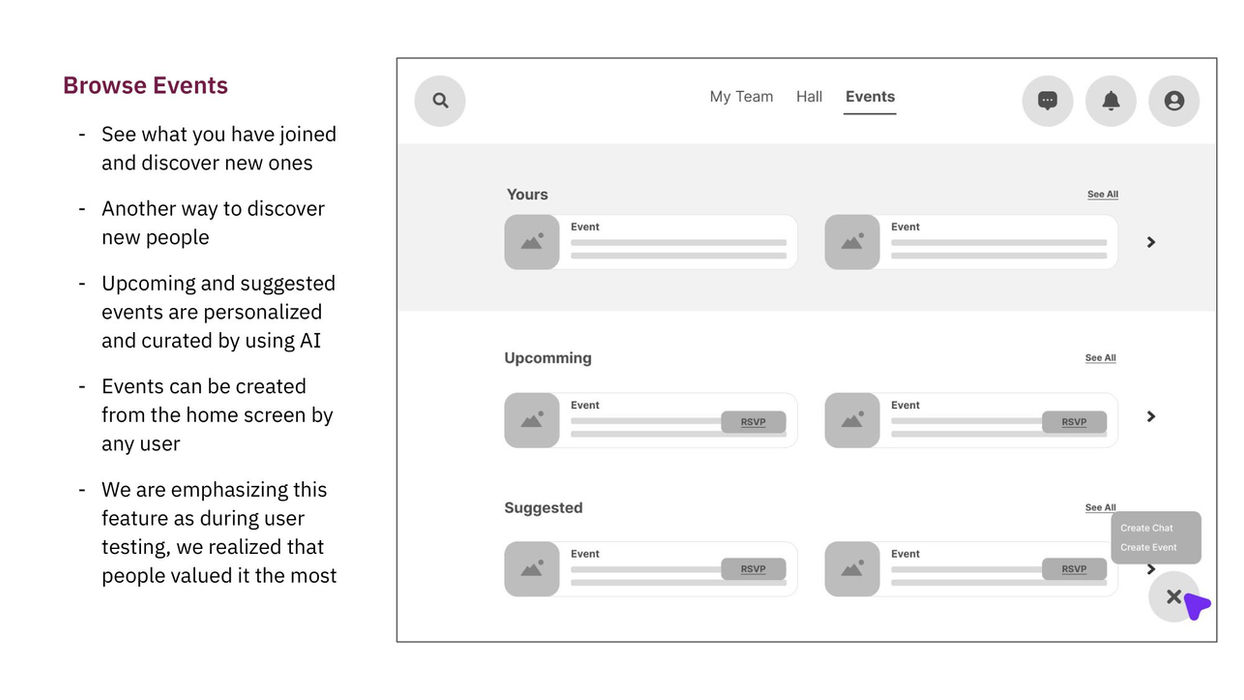This screenshot has width=1244, height=700.
Task: Click See All link for Upcomming
Action: pyautogui.click(x=1101, y=358)
